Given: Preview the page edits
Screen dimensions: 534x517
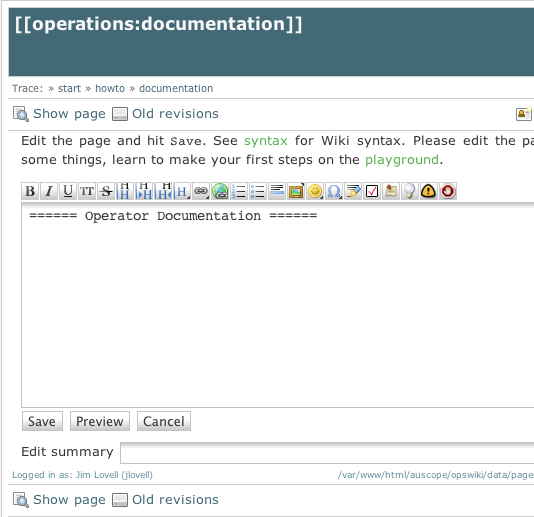Looking at the screenshot, I should click(100, 421).
